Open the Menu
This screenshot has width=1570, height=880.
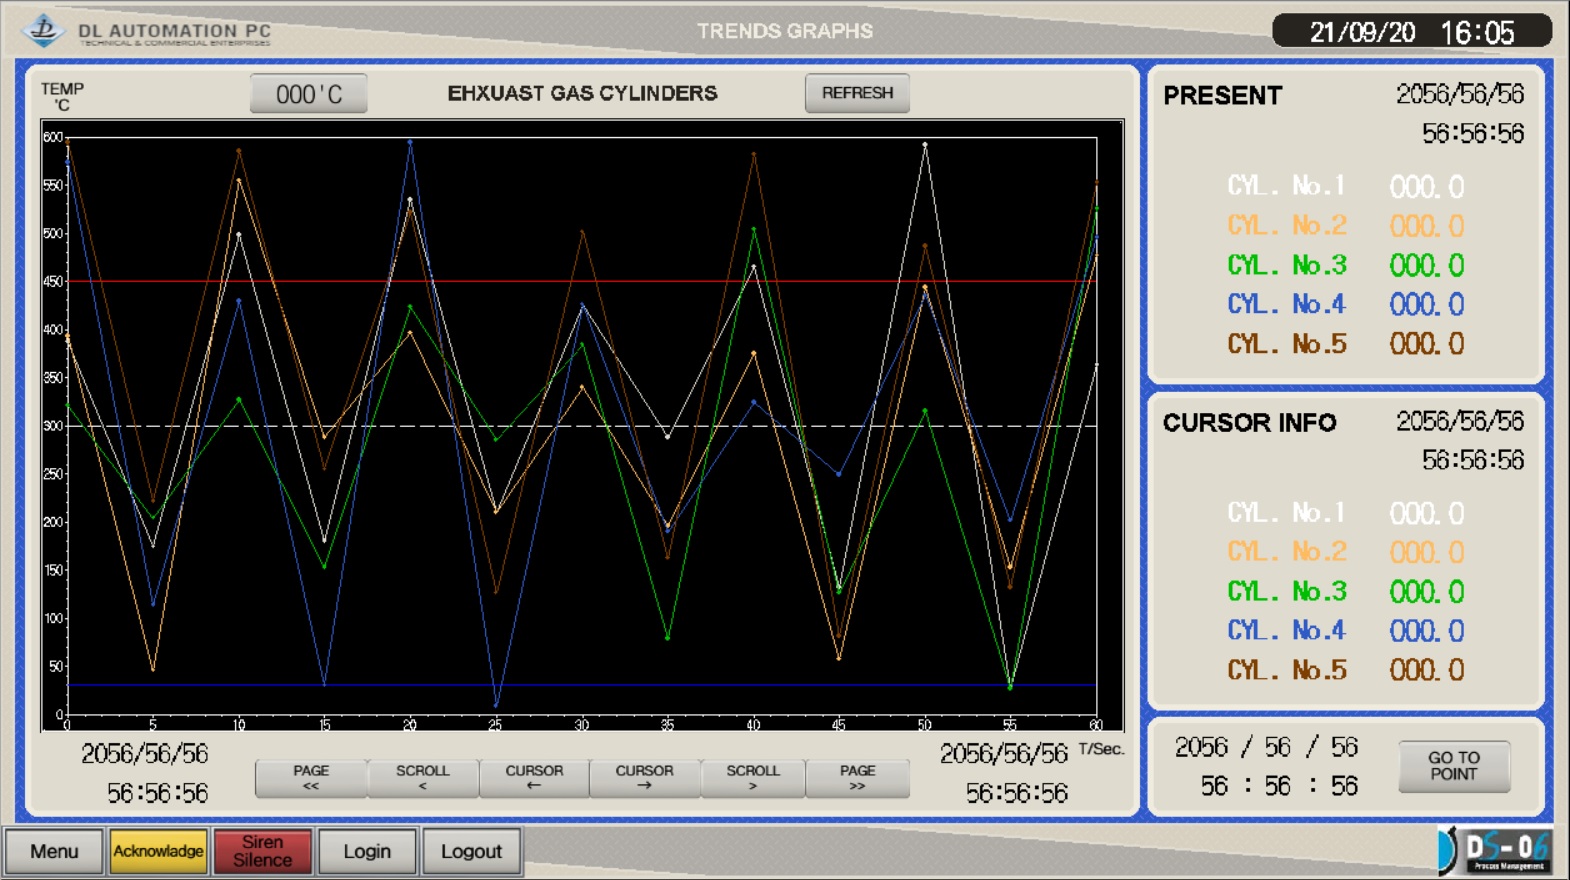tap(54, 851)
